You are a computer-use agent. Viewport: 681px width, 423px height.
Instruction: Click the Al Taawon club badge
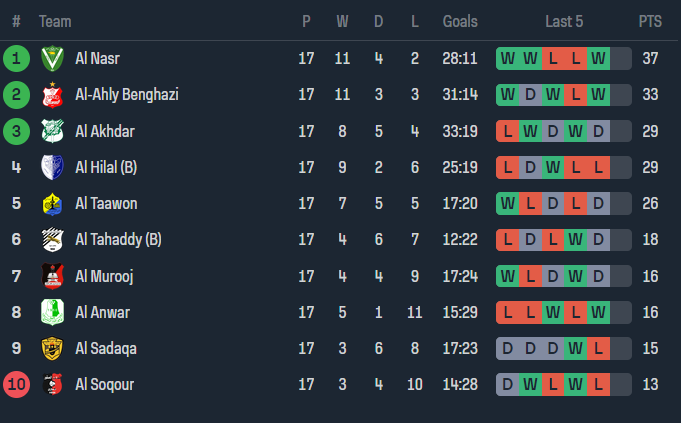click(52, 204)
